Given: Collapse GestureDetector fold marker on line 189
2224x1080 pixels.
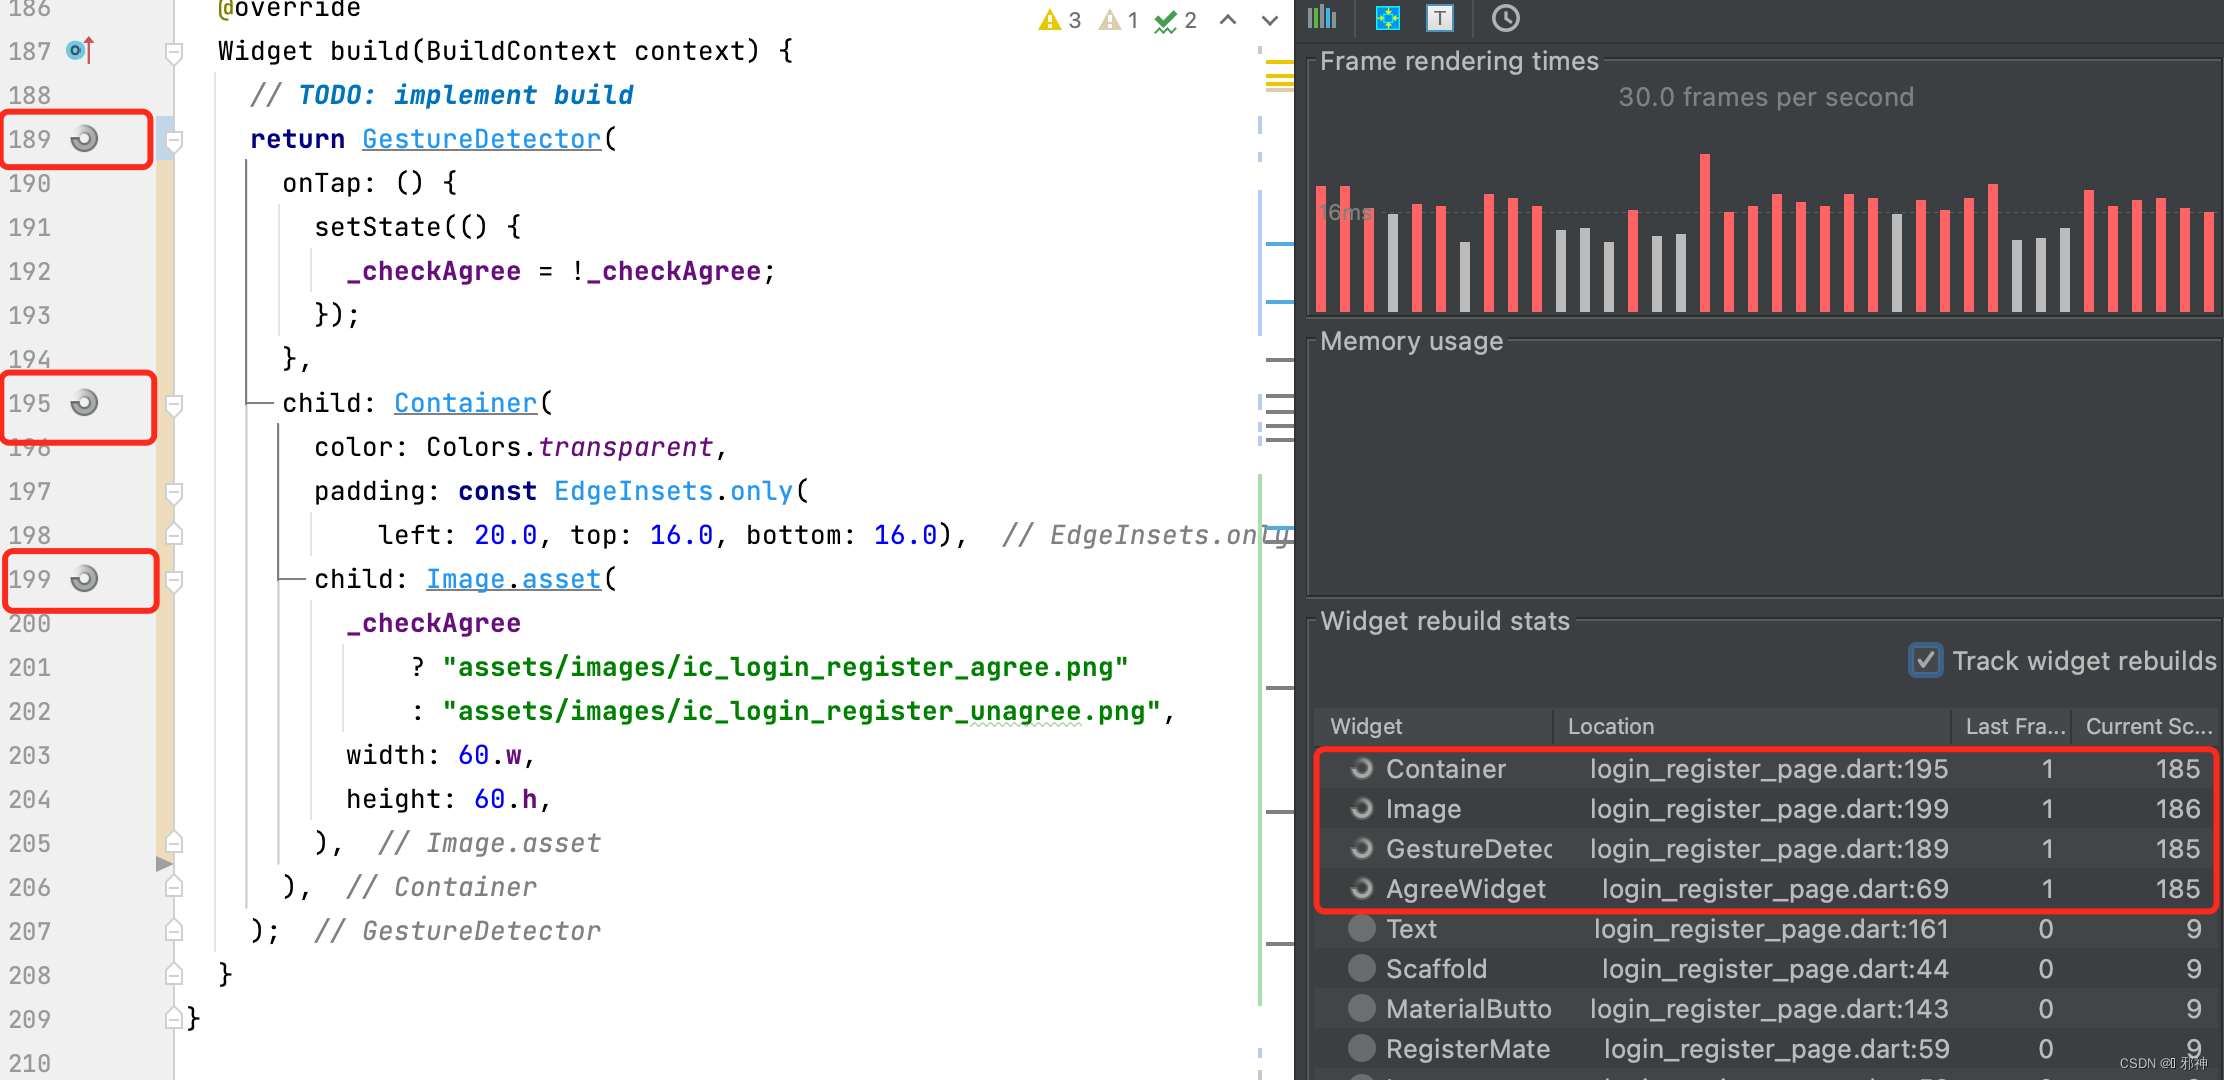Looking at the screenshot, I should tap(174, 140).
